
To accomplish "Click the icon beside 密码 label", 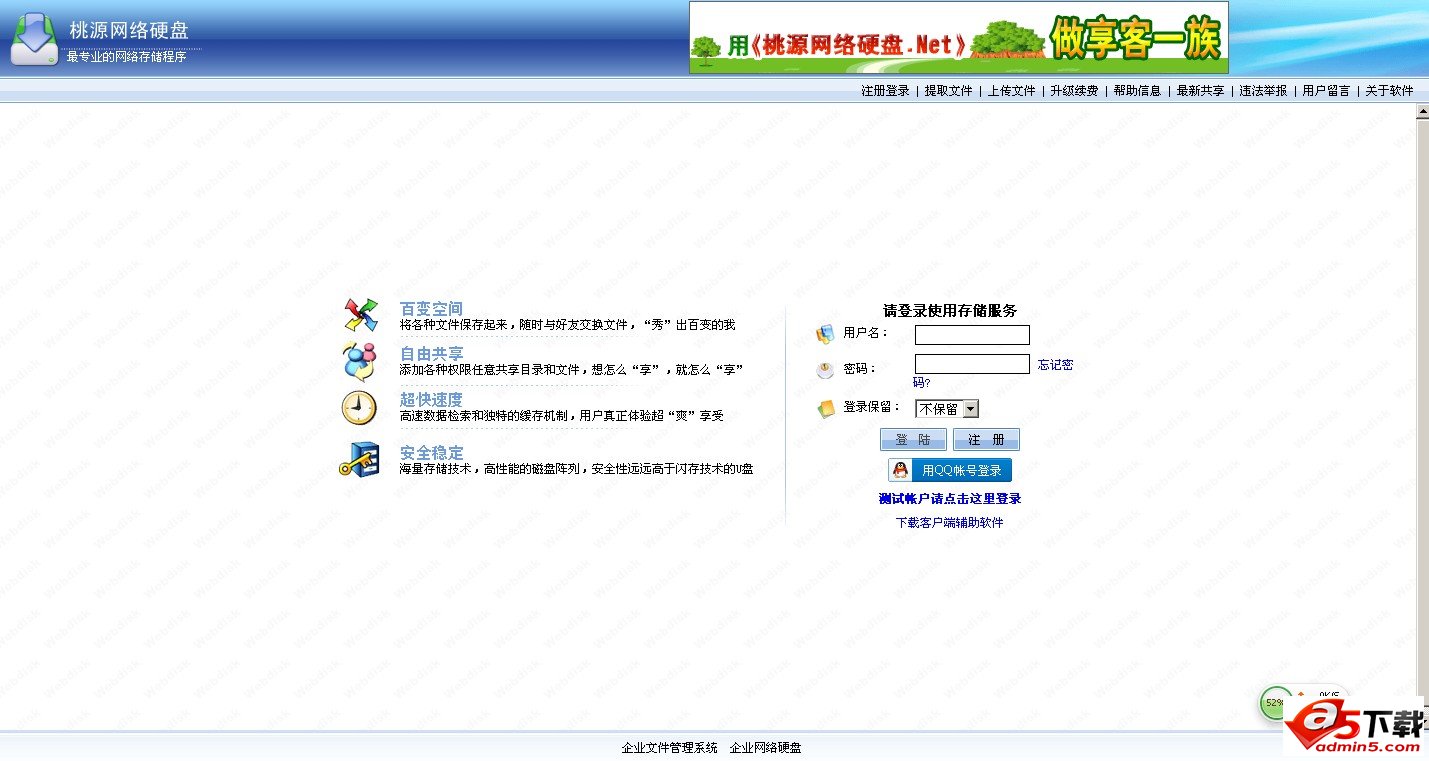I will 825,371.
